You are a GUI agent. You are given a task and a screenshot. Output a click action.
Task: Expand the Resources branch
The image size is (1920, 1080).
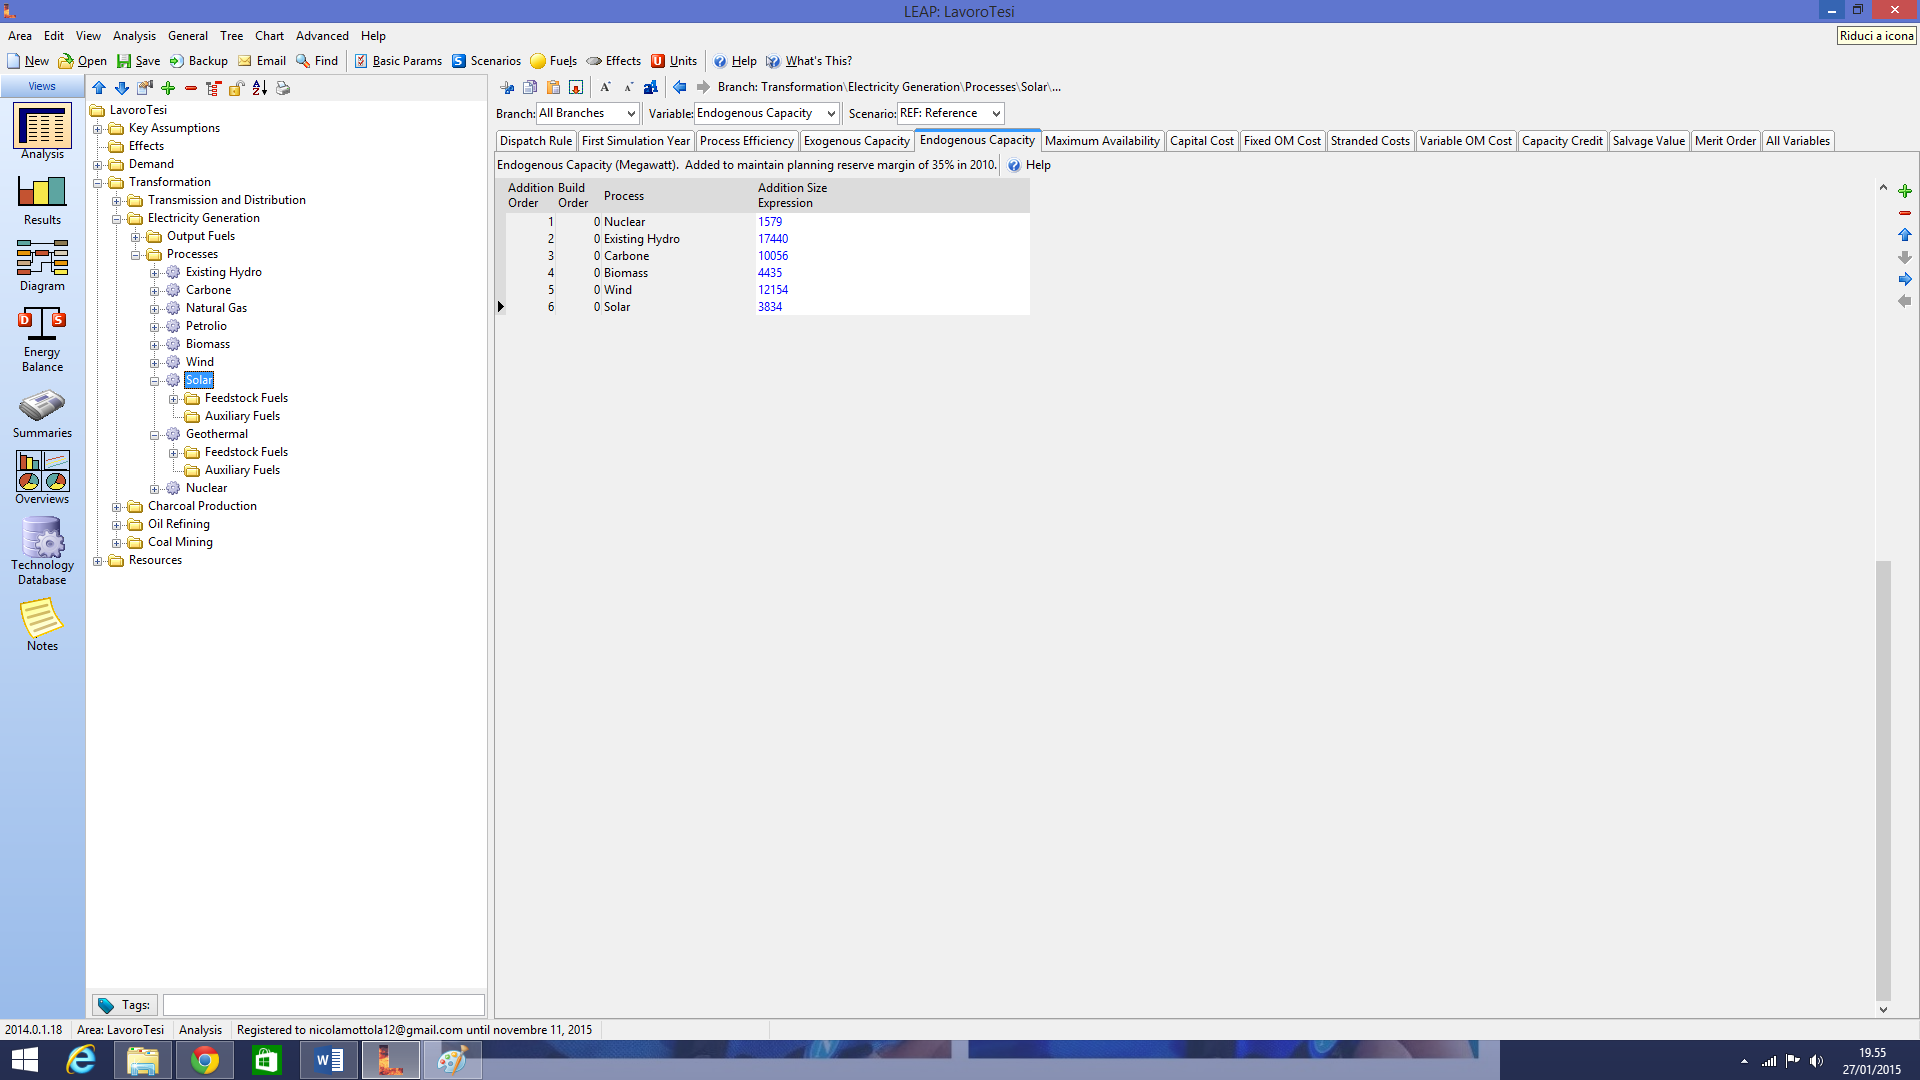[98, 561]
